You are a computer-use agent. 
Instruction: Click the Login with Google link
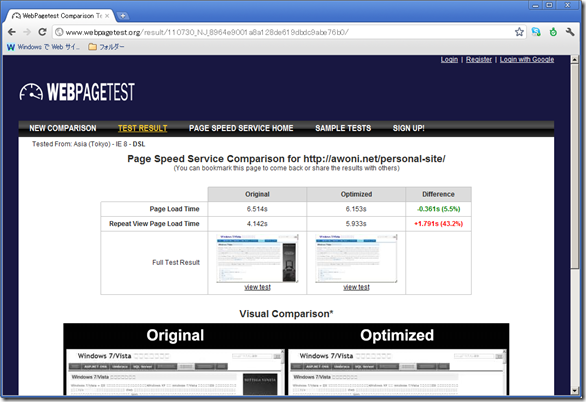(527, 59)
